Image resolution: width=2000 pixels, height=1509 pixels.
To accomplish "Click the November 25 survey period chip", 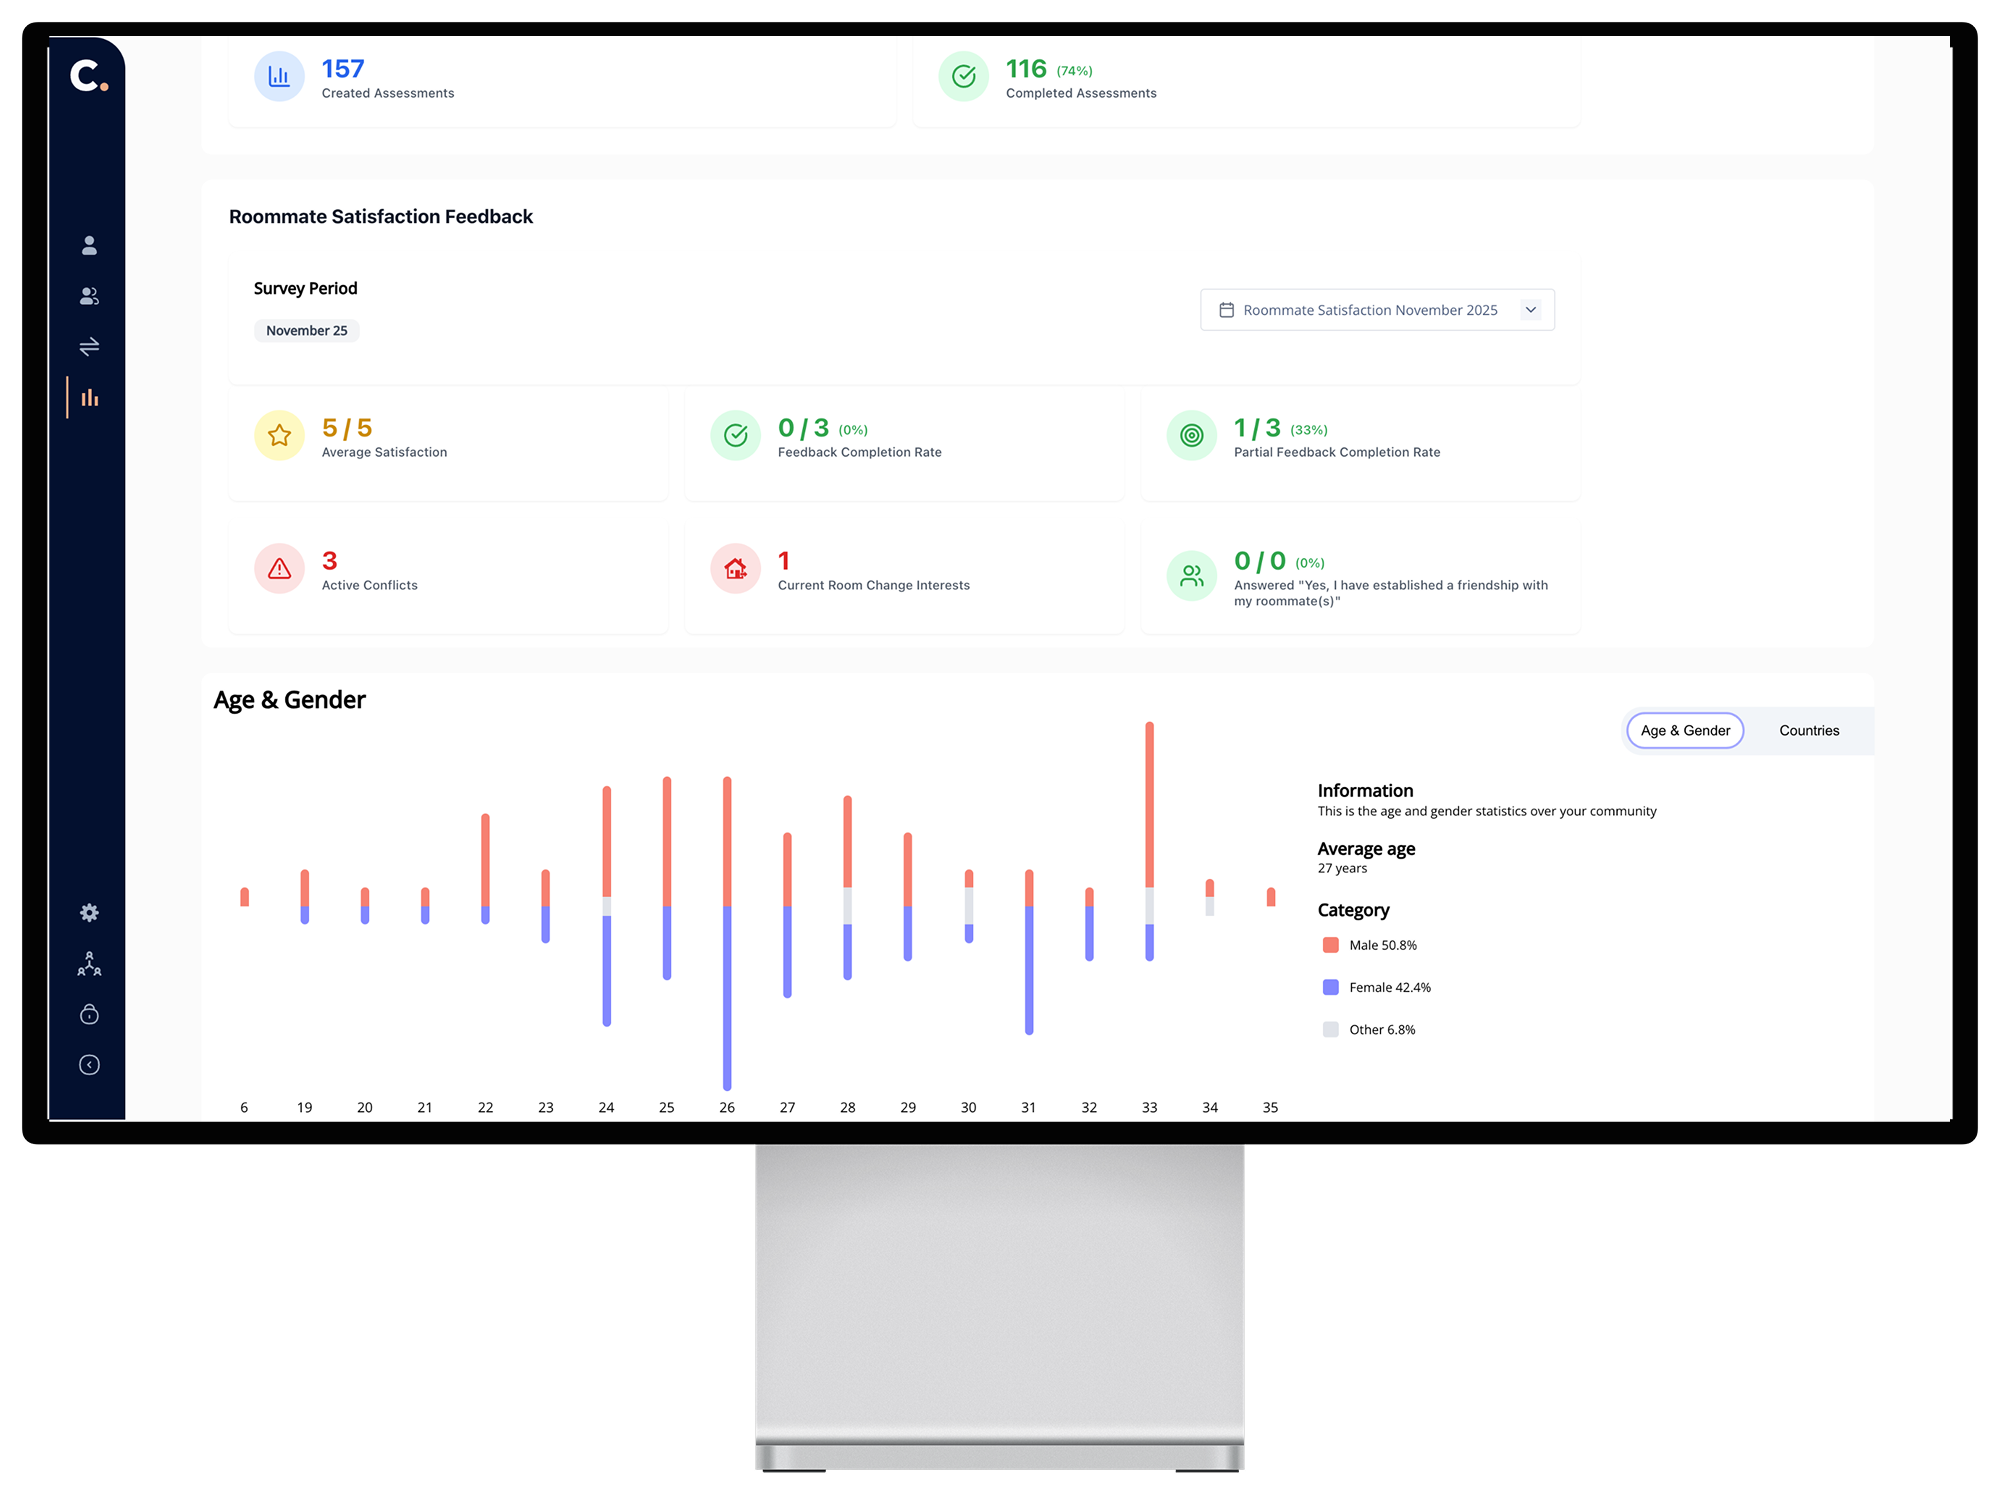I will [x=306, y=331].
